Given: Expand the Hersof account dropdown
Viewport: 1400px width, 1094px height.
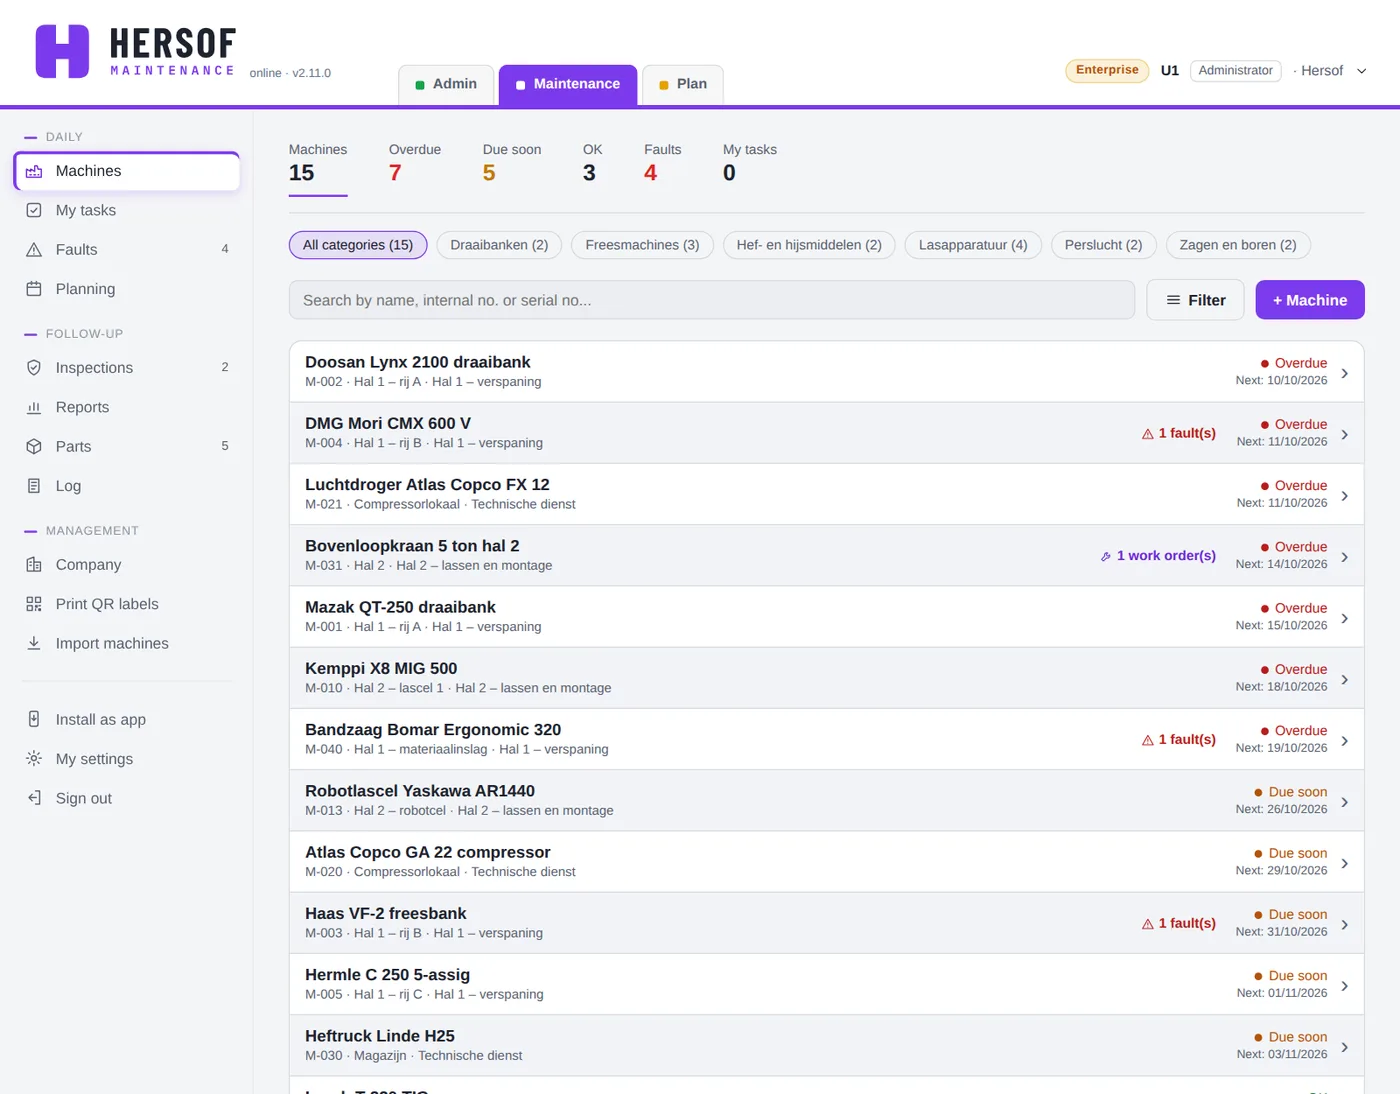Looking at the screenshot, I should click(1332, 71).
